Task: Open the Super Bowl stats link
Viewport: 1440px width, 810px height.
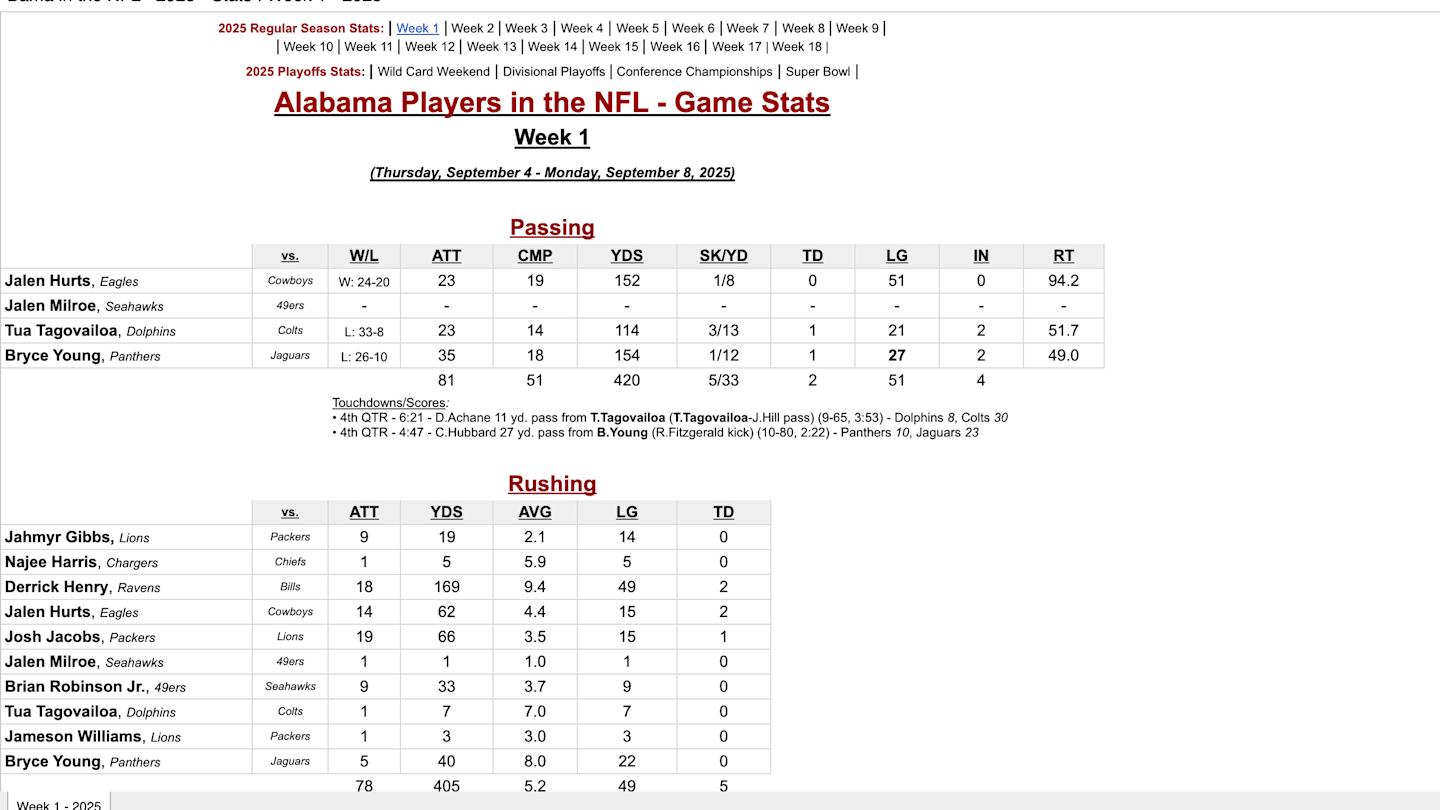Action: pos(817,71)
